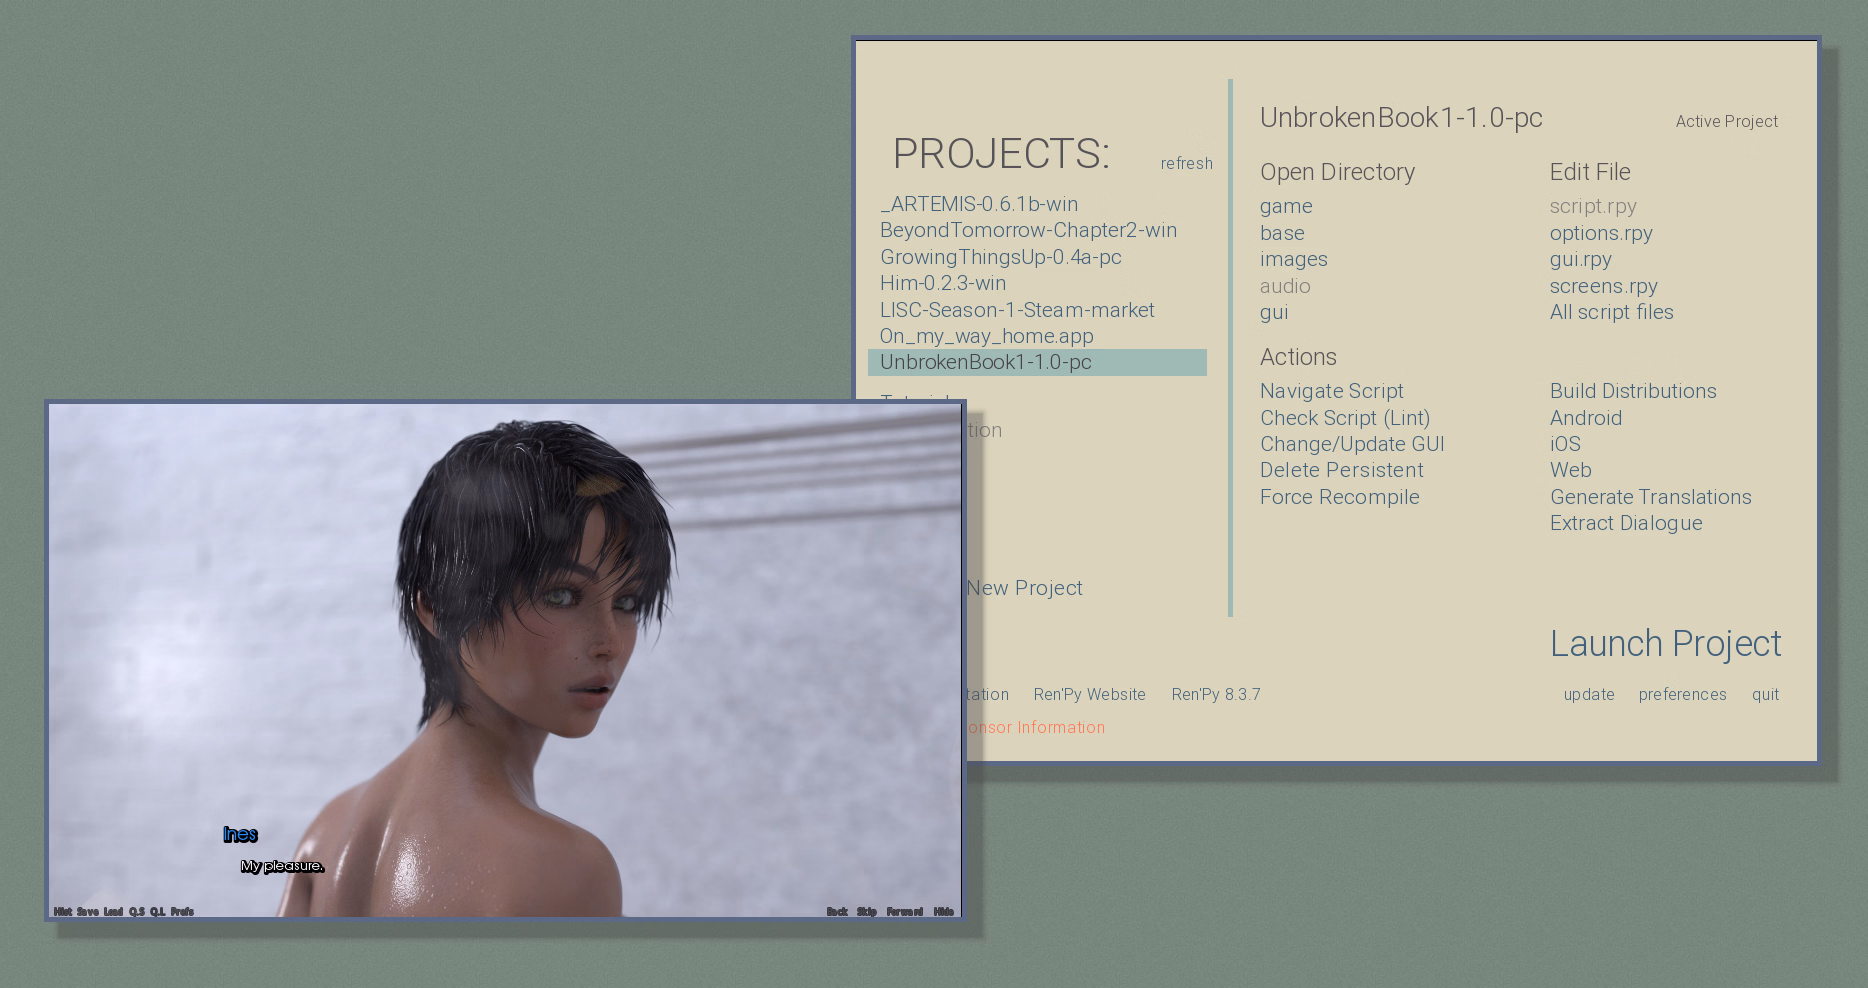
Task: Click Navigate Script action
Action: pyautogui.click(x=1331, y=391)
